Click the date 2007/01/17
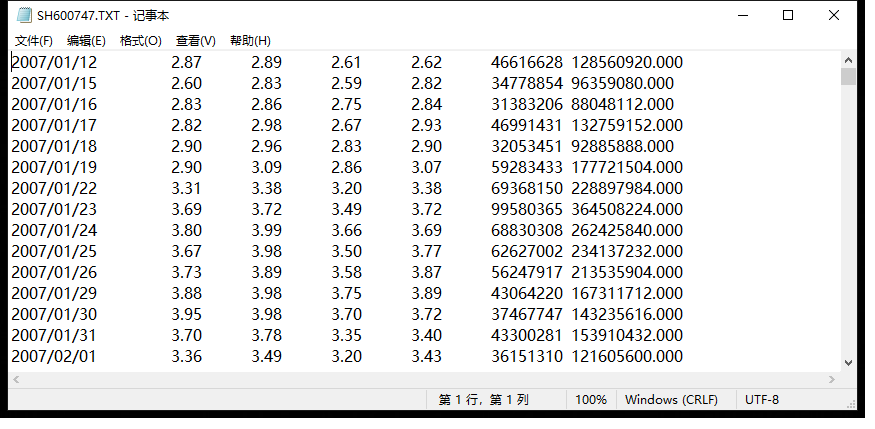 point(54,126)
